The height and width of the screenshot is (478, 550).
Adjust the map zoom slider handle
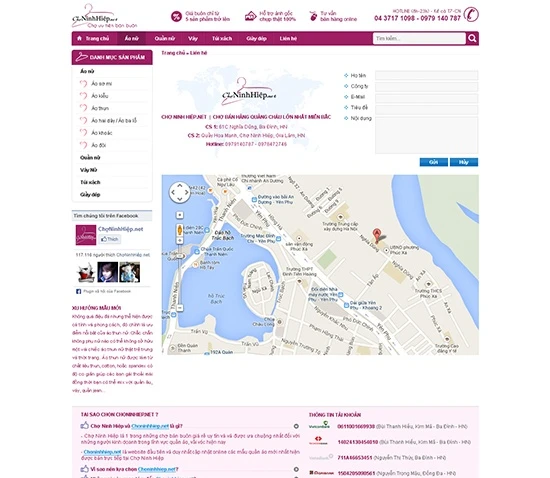tap(180, 256)
